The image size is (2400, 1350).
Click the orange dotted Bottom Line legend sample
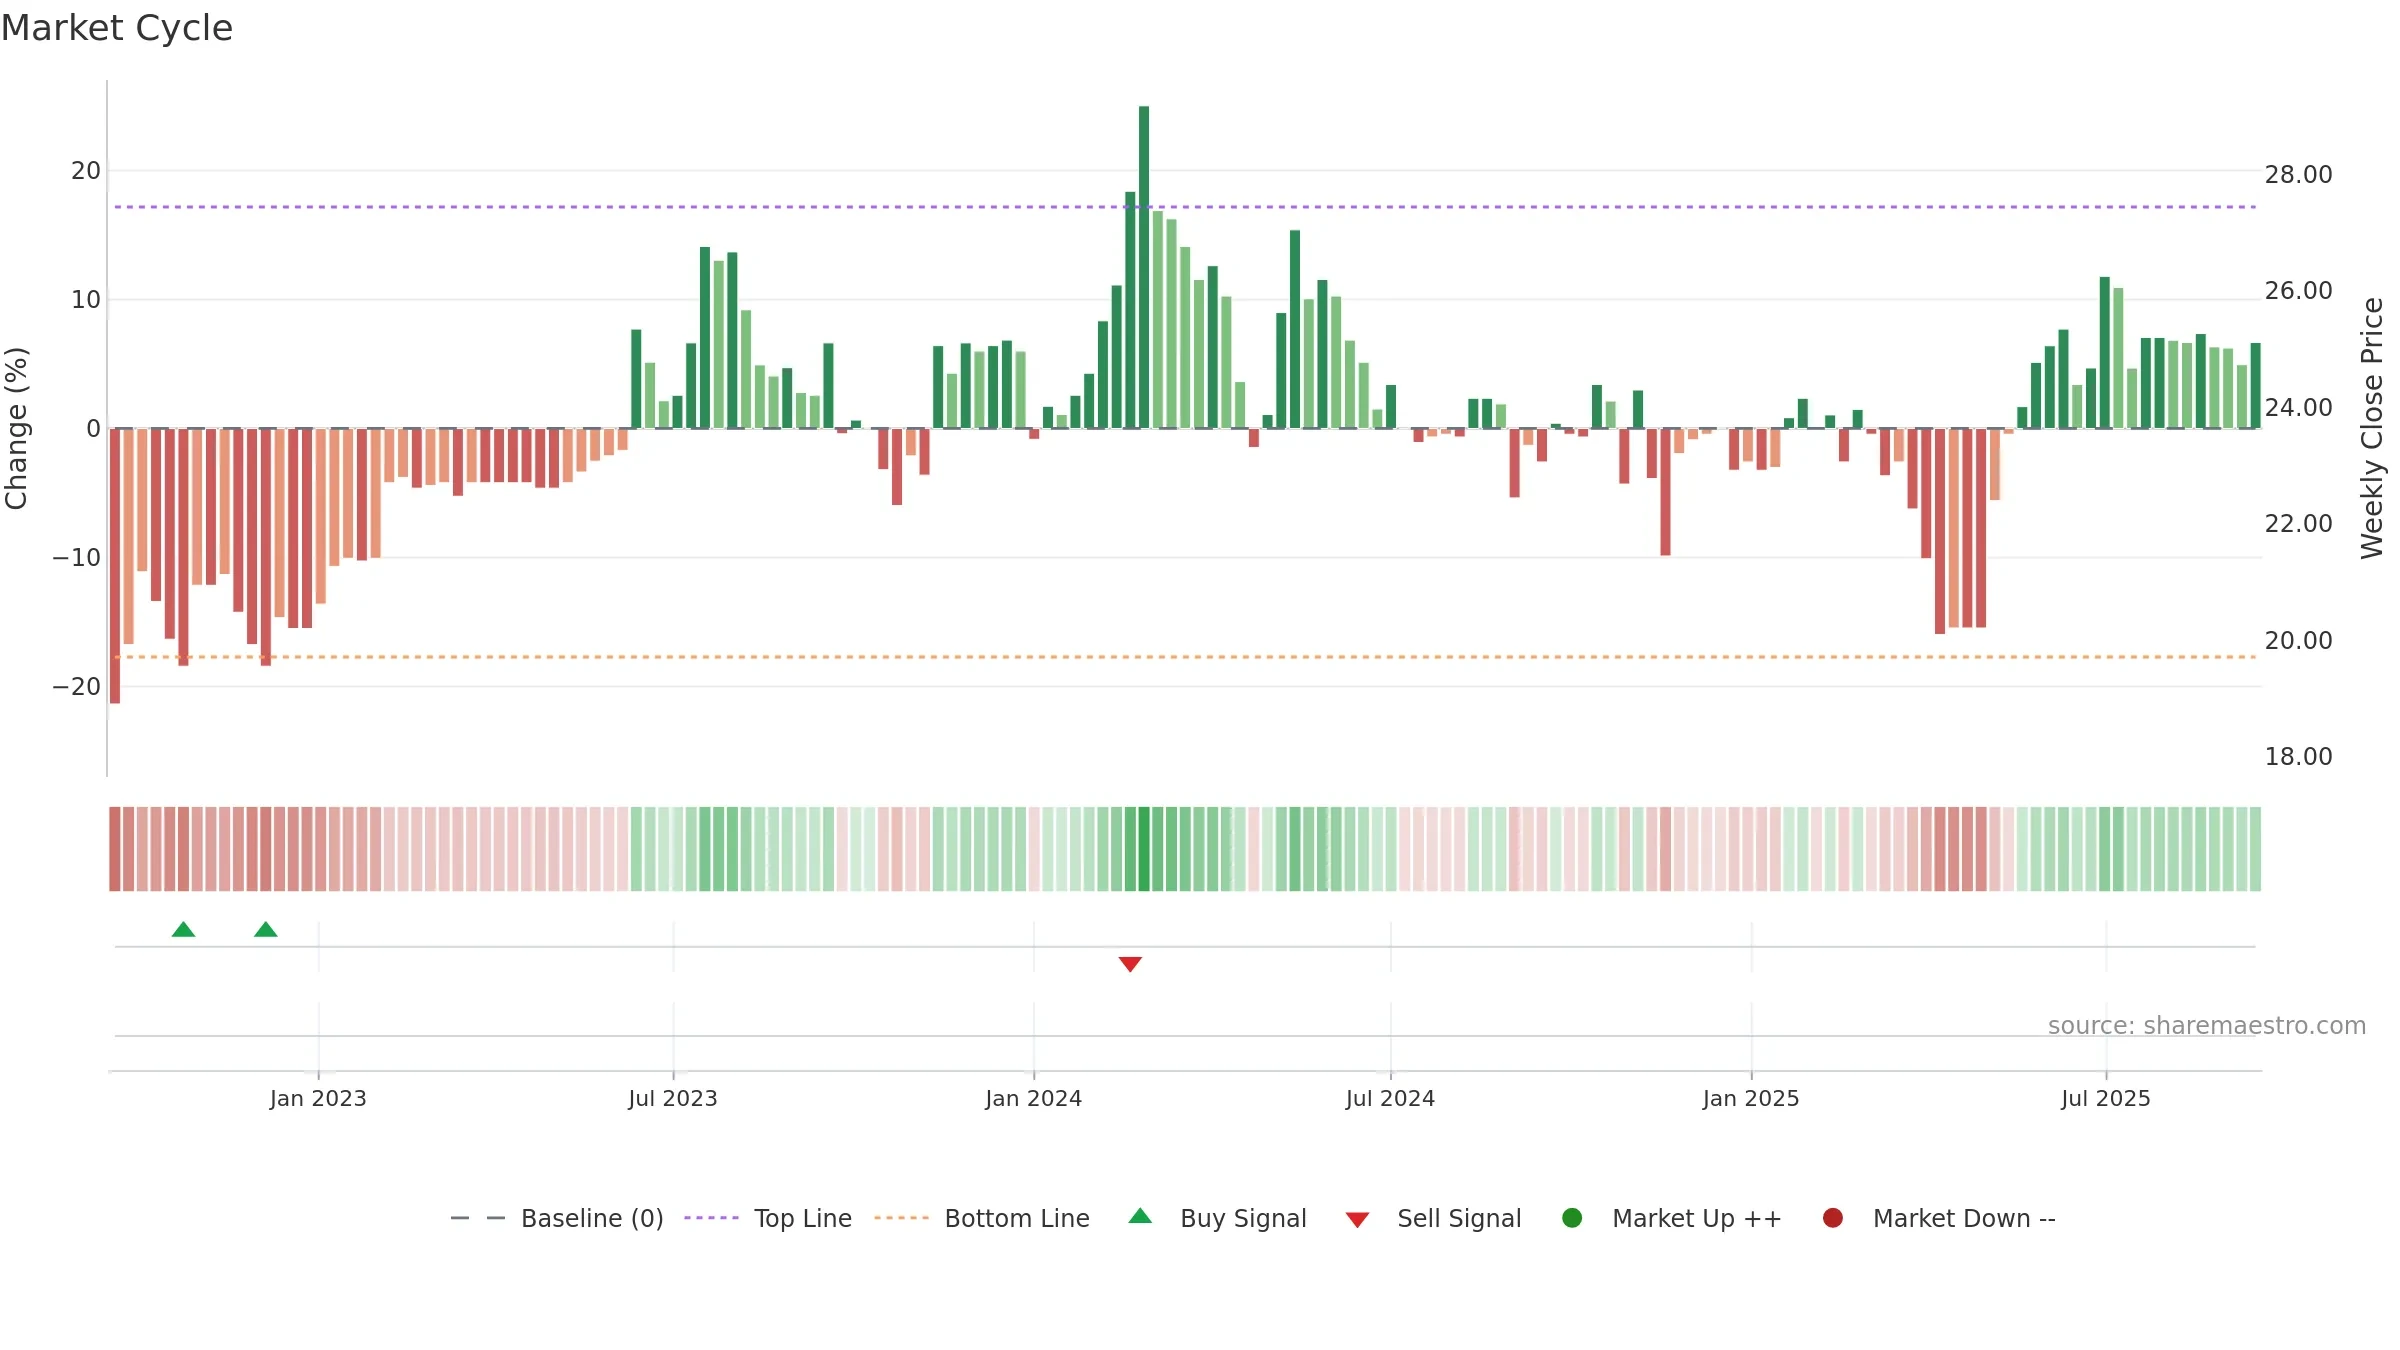click(901, 1218)
